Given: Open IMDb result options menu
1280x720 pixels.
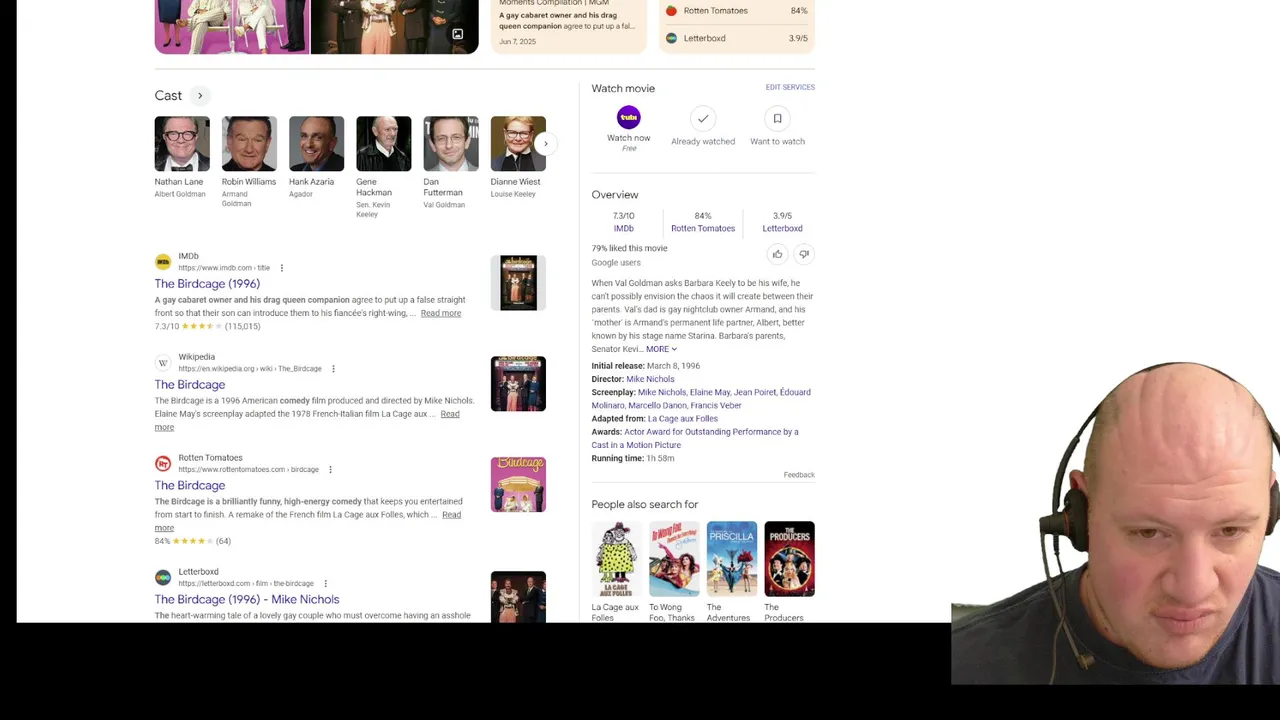Looking at the screenshot, I should tap(282, 268).
